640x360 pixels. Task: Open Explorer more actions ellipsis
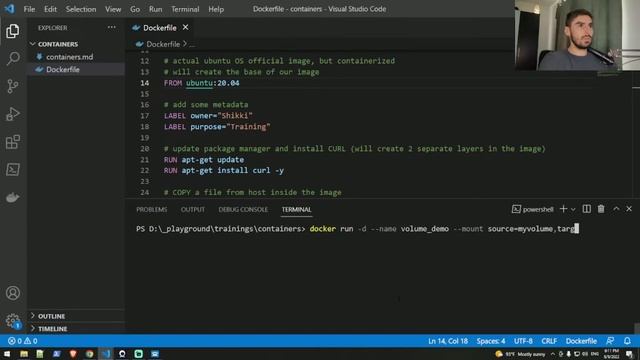[111, 28]
